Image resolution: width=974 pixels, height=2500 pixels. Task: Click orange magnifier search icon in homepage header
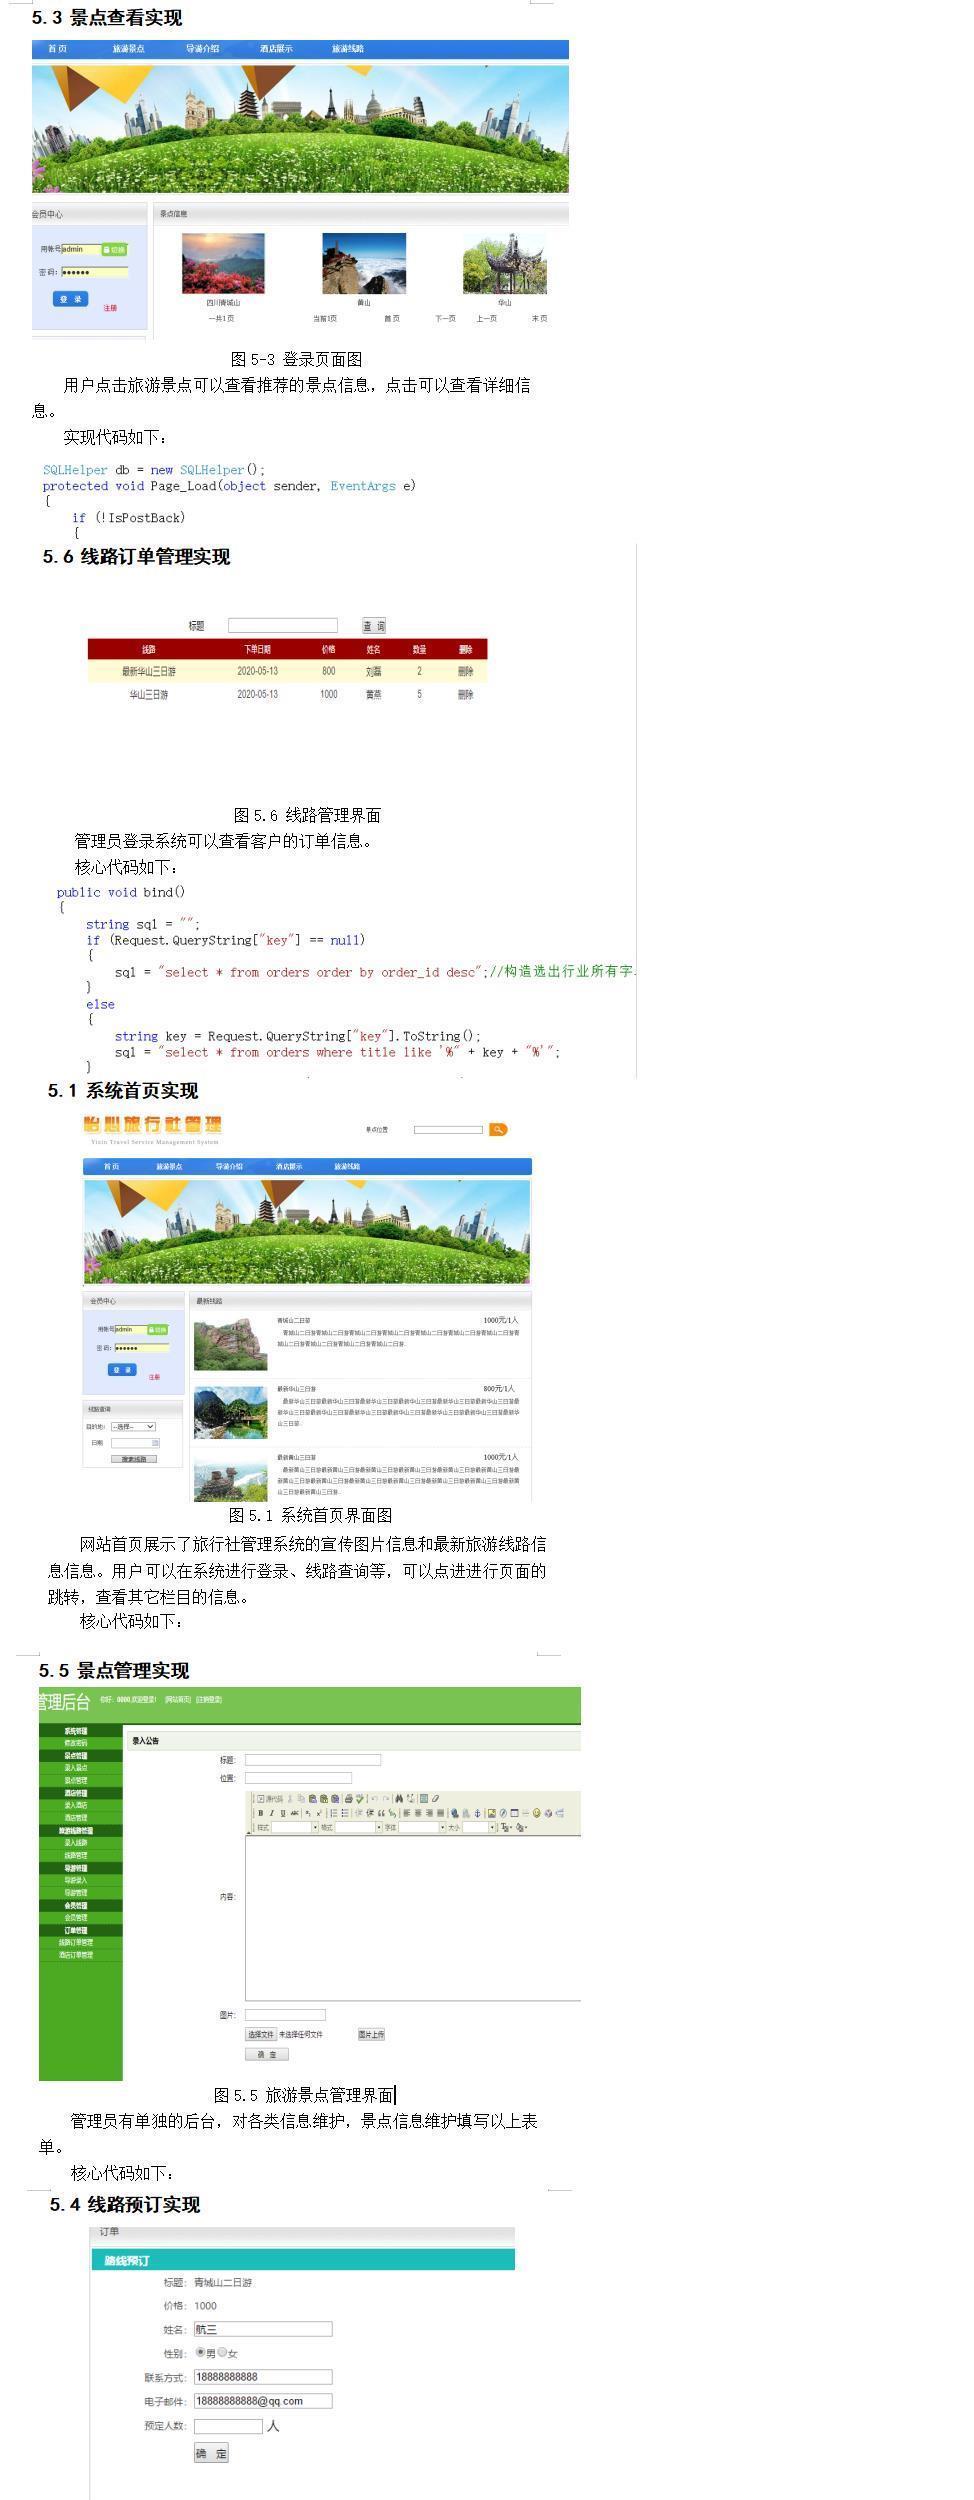coord(498,1129)
